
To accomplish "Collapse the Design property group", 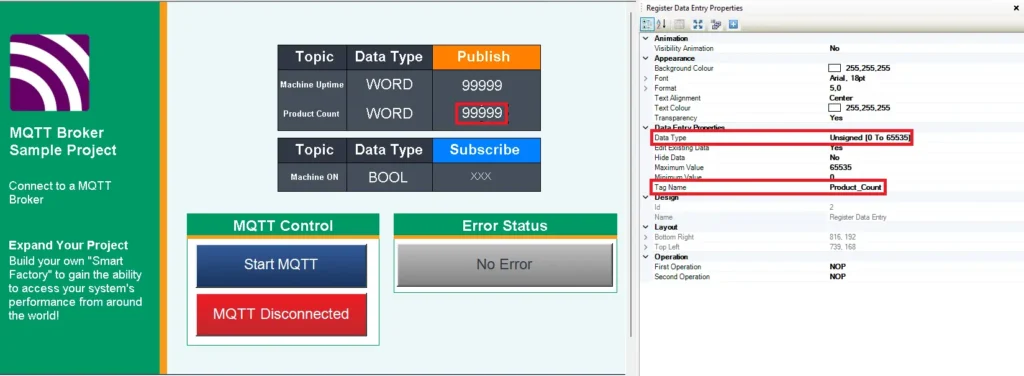I will pos(646,197).
